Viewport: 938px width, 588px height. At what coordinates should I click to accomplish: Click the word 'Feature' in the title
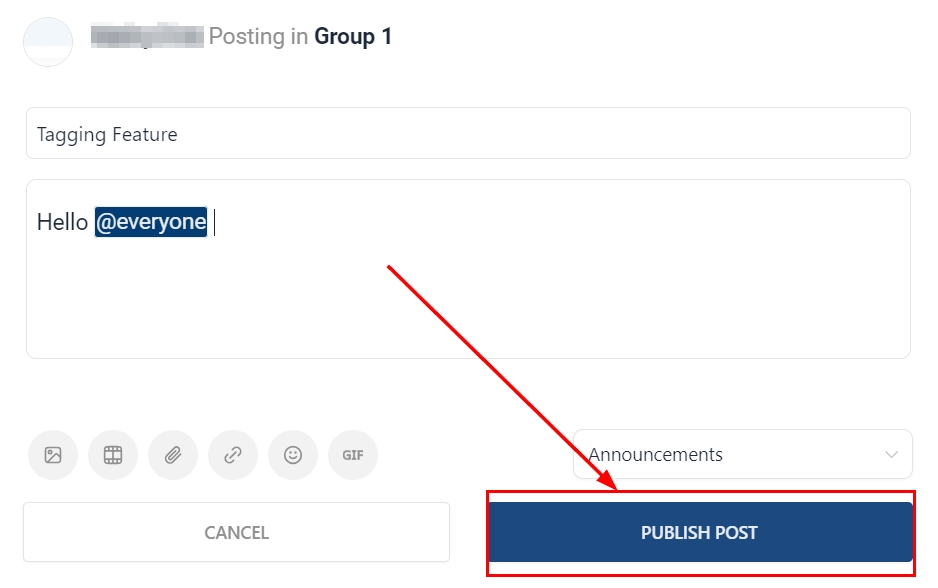click(x=144, y=134)
